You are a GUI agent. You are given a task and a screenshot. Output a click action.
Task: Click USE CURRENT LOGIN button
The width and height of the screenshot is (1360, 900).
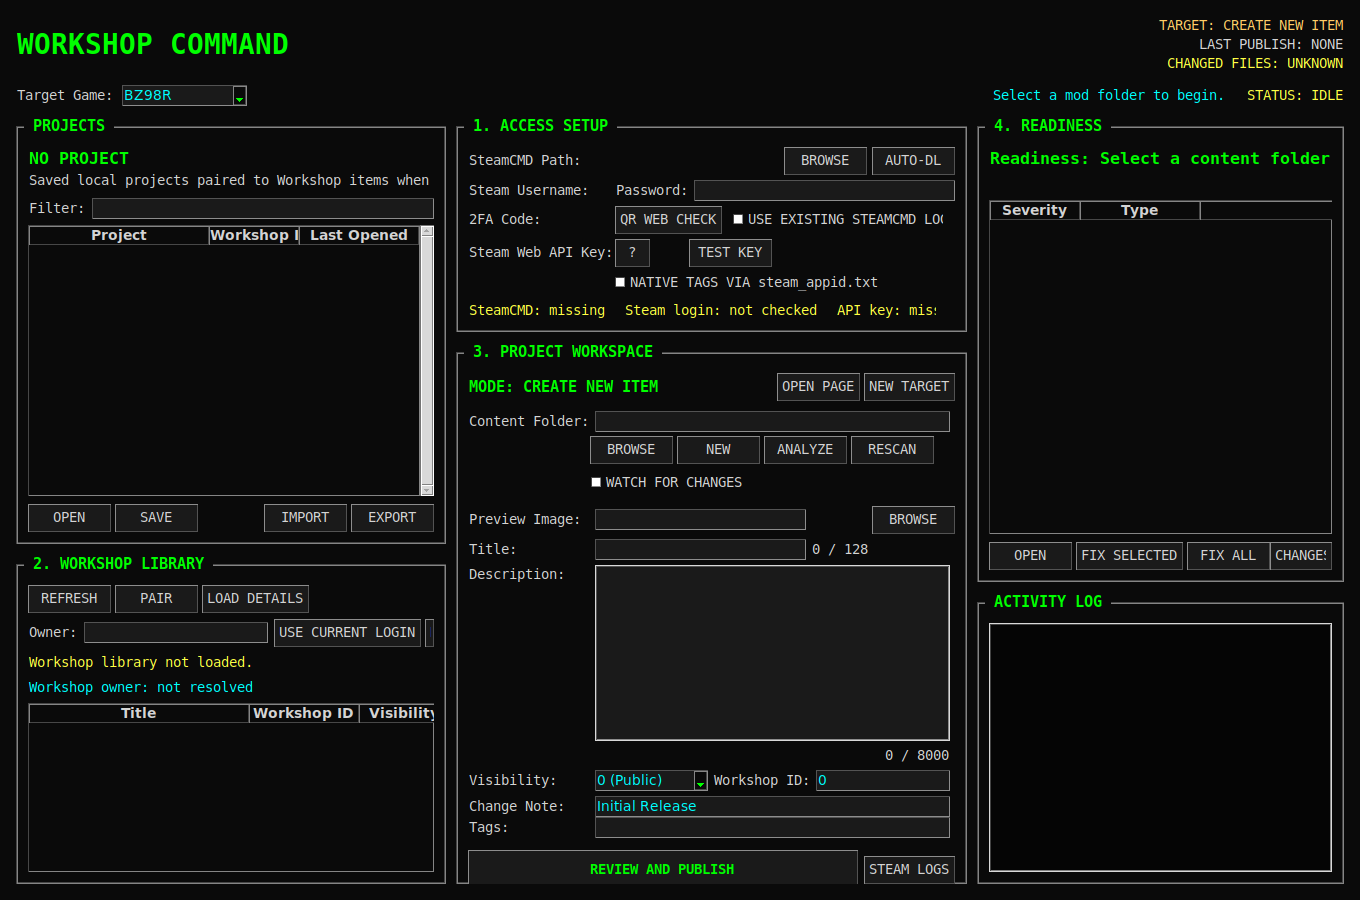tap(347, 632)
